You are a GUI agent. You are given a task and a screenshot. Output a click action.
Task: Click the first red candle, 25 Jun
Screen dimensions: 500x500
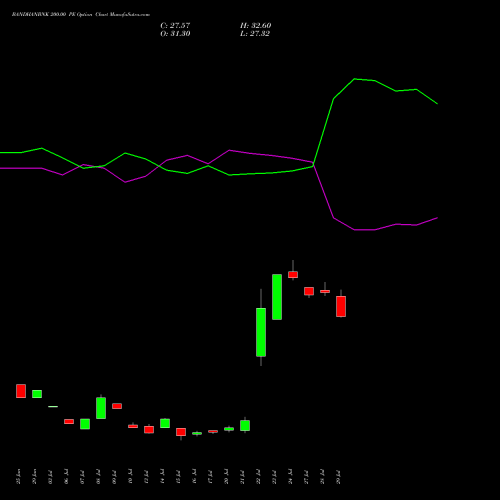pyautogui.click(x=21, y=391)
